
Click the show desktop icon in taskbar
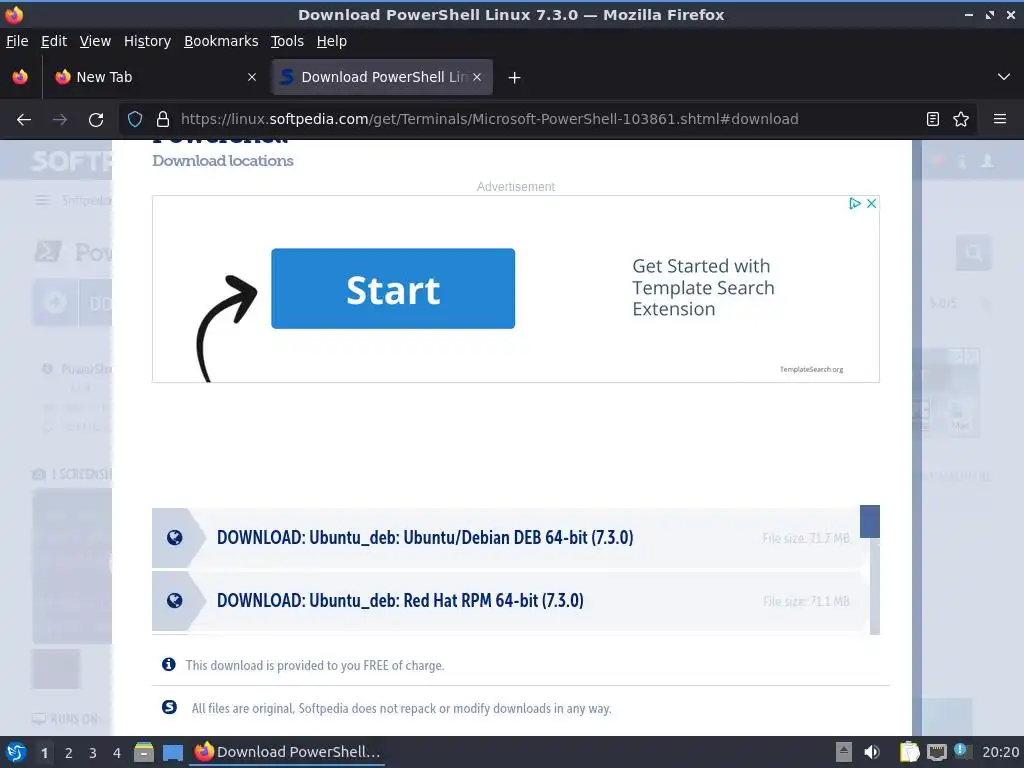point(173,753)
